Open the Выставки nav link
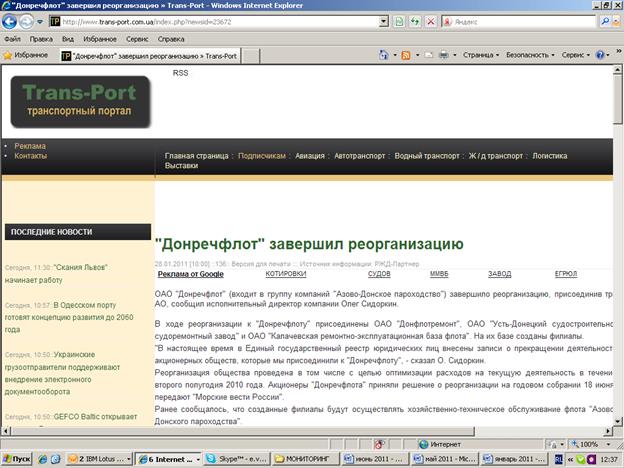Image resolution: width=624 pixels, height=468 pixels. pos(181,166)
